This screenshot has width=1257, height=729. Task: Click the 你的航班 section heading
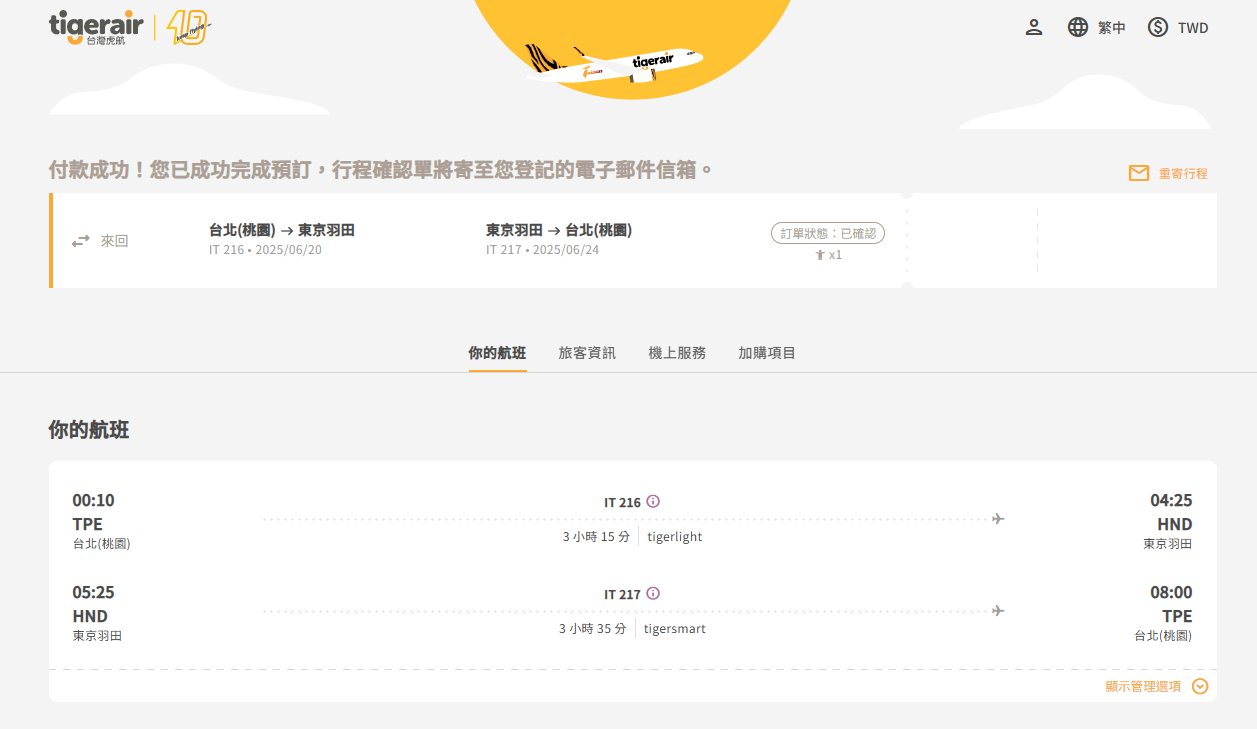[89, 431]
